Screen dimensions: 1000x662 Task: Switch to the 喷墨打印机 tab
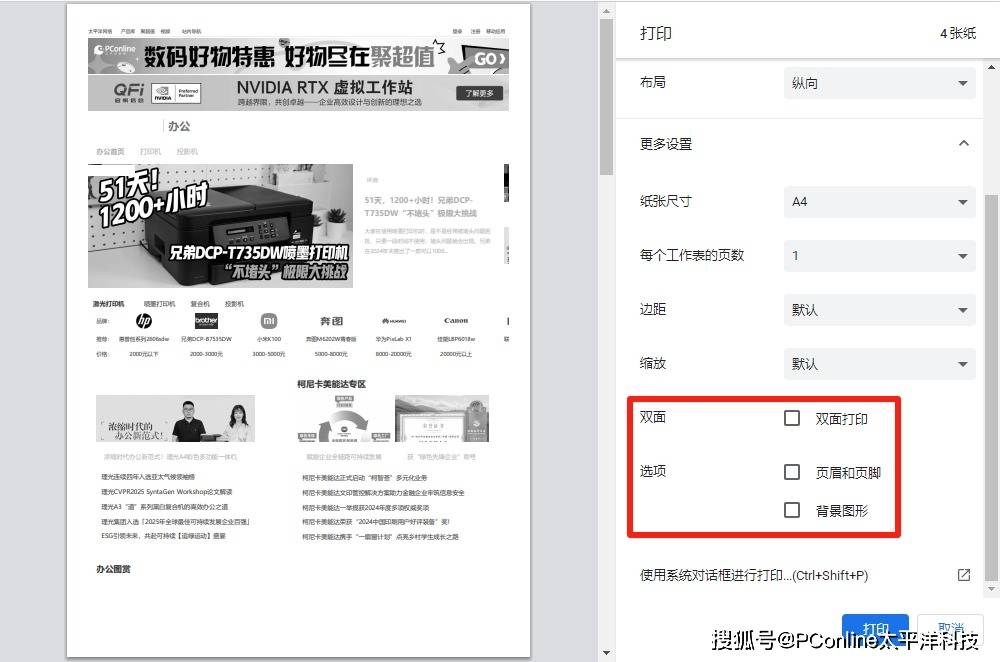point(159,303)
